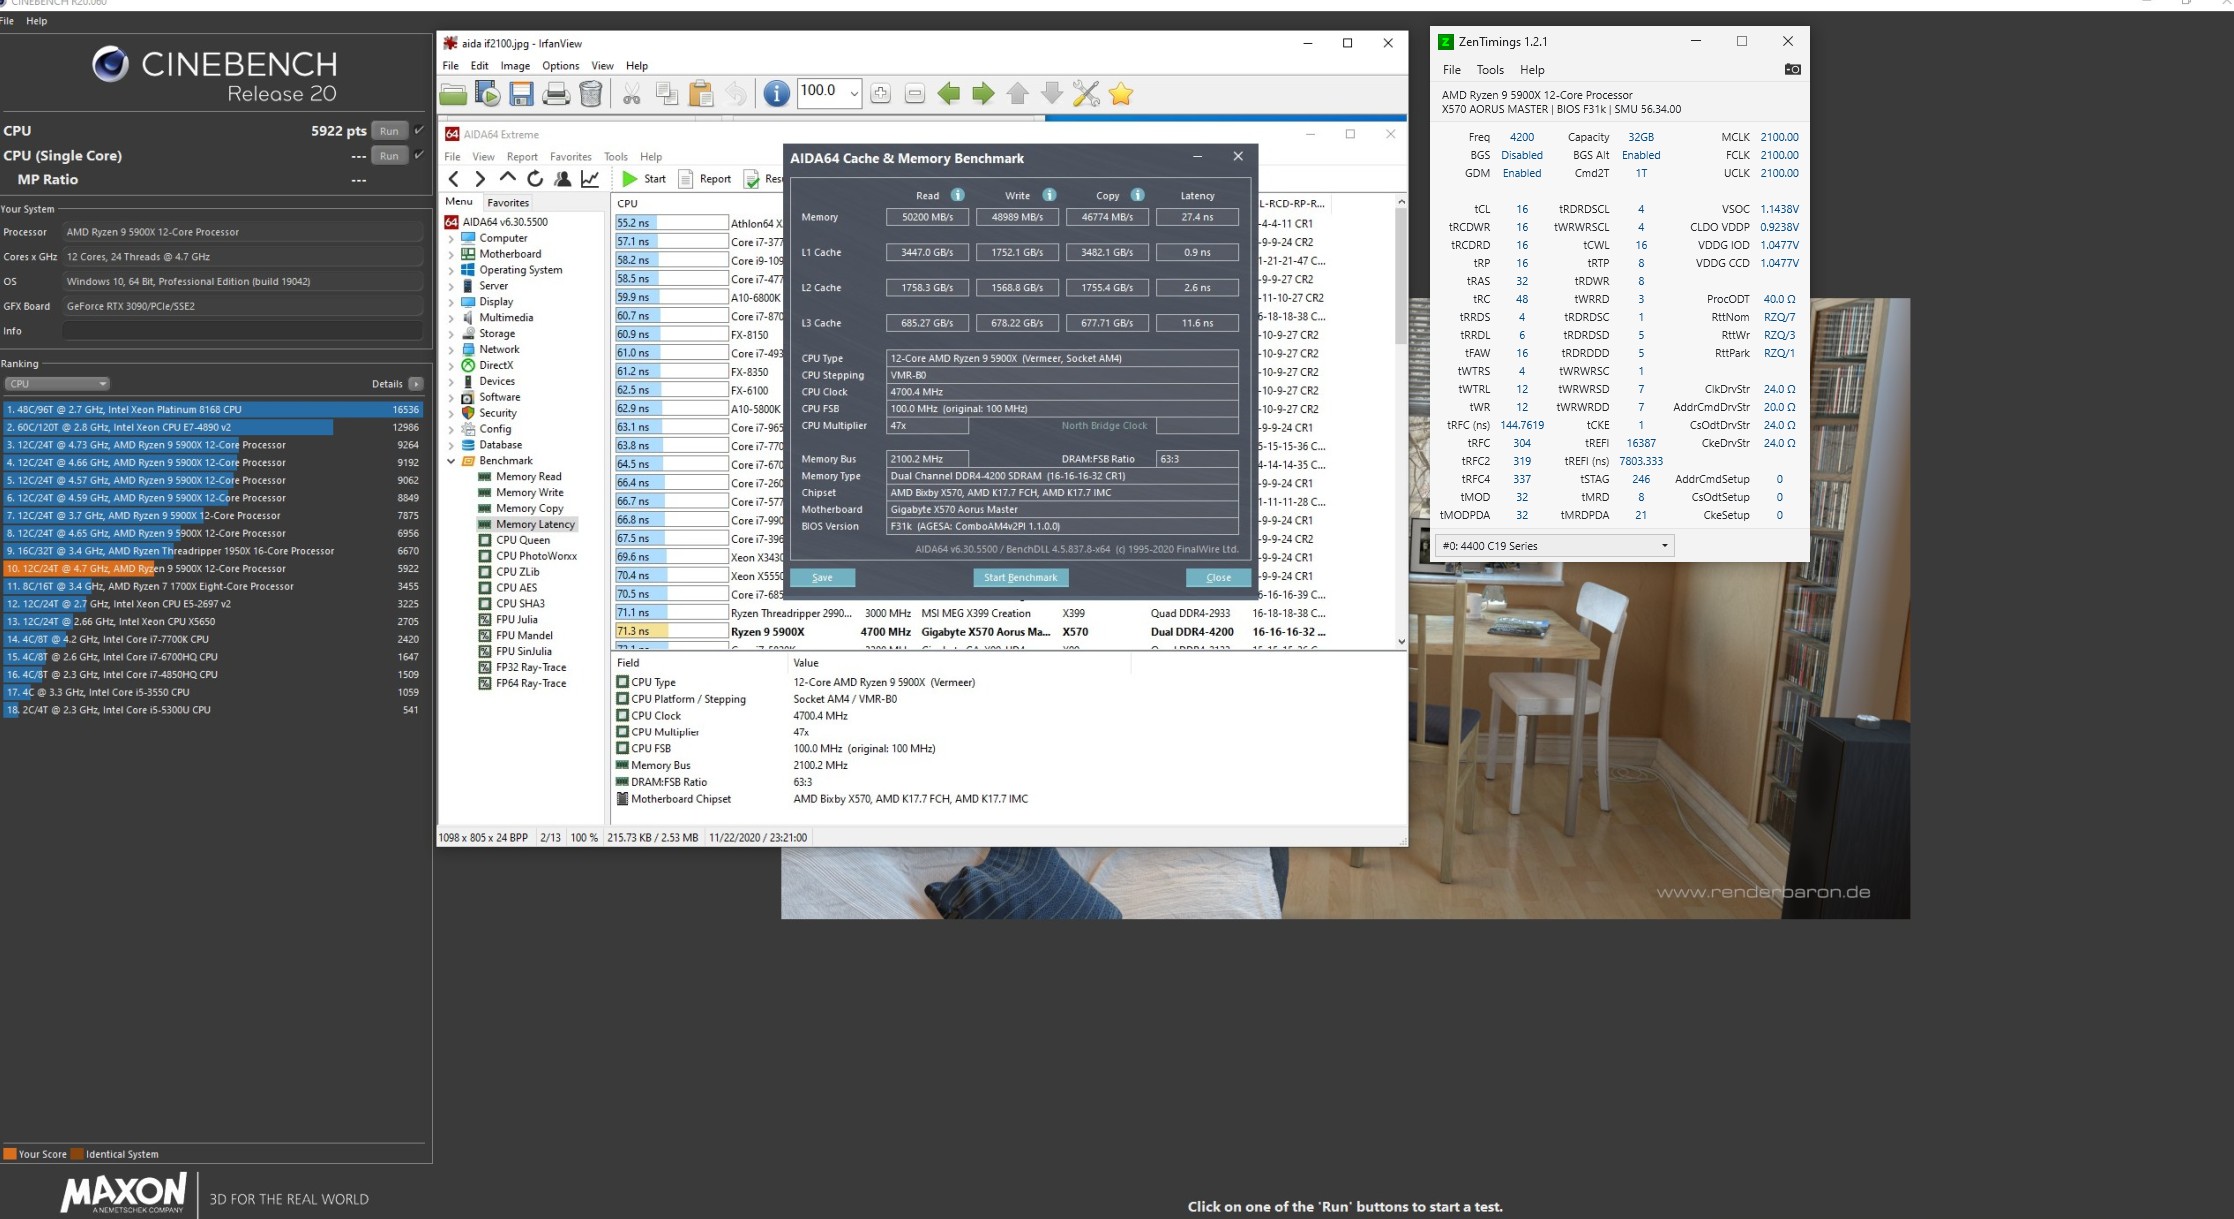Click ZenTimings screenshot camera icon

pos(1792,69)
